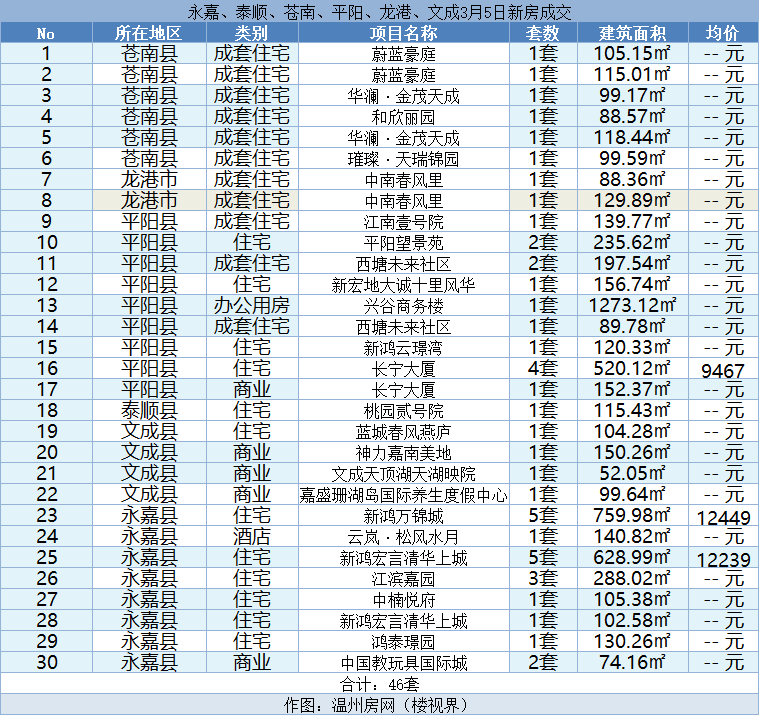
Task: Click the 所在地区 column header
Action: 149,33
